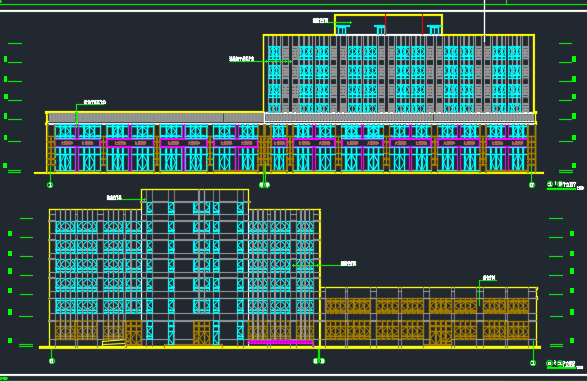Image resolution: width=587 pixels, height=381 pixels.
Task: Click axis bubble 1 under the upper elevation's left end
Action: (x=50, y=185)
